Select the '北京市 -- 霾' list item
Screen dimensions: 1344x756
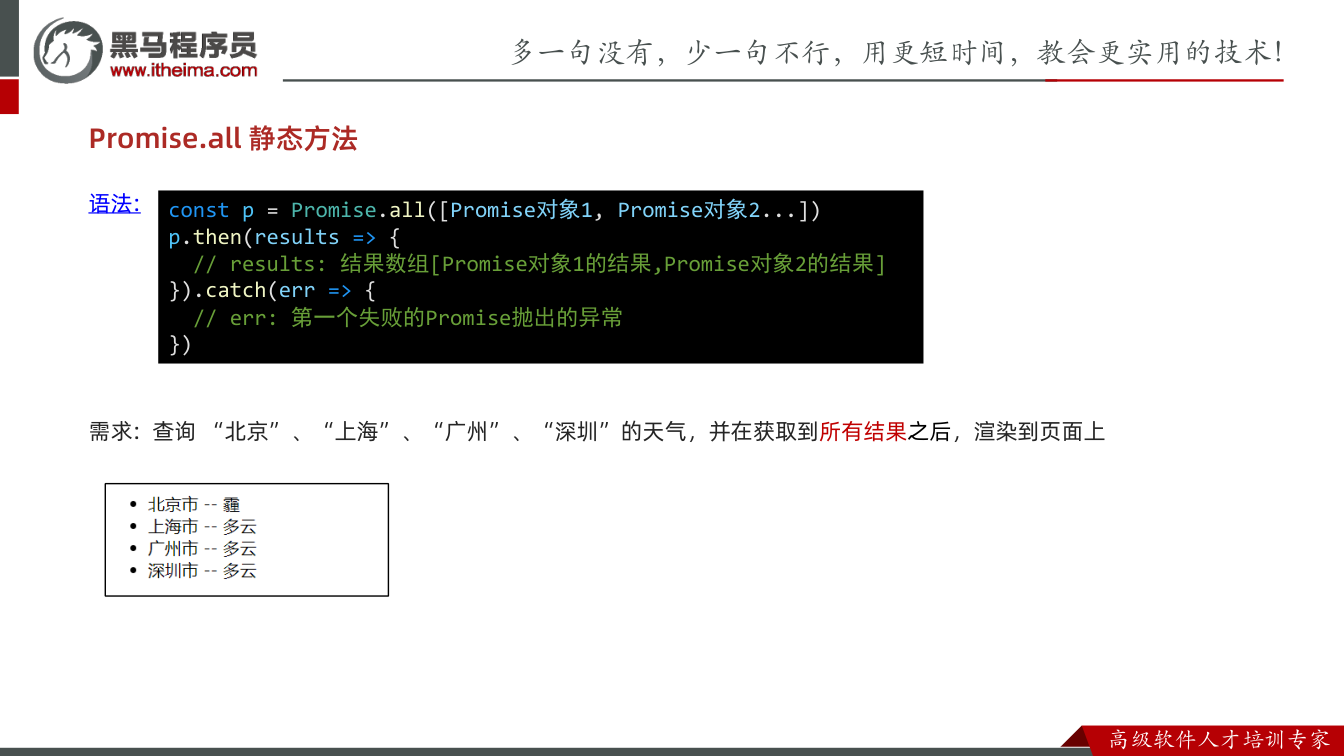click(194, 505)
